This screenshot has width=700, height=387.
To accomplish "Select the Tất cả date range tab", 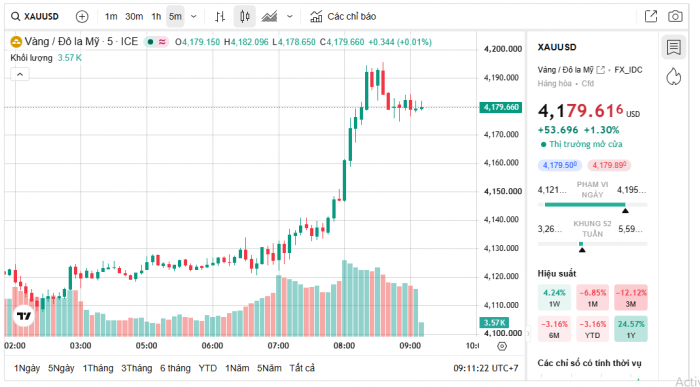I will pos(302,368).
